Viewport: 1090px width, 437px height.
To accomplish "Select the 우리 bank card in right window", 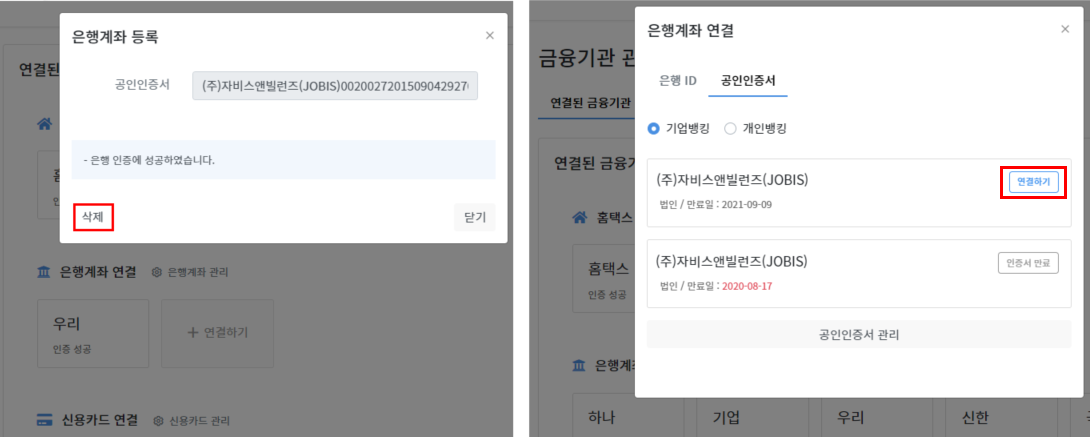I will [x=877, y=415].
